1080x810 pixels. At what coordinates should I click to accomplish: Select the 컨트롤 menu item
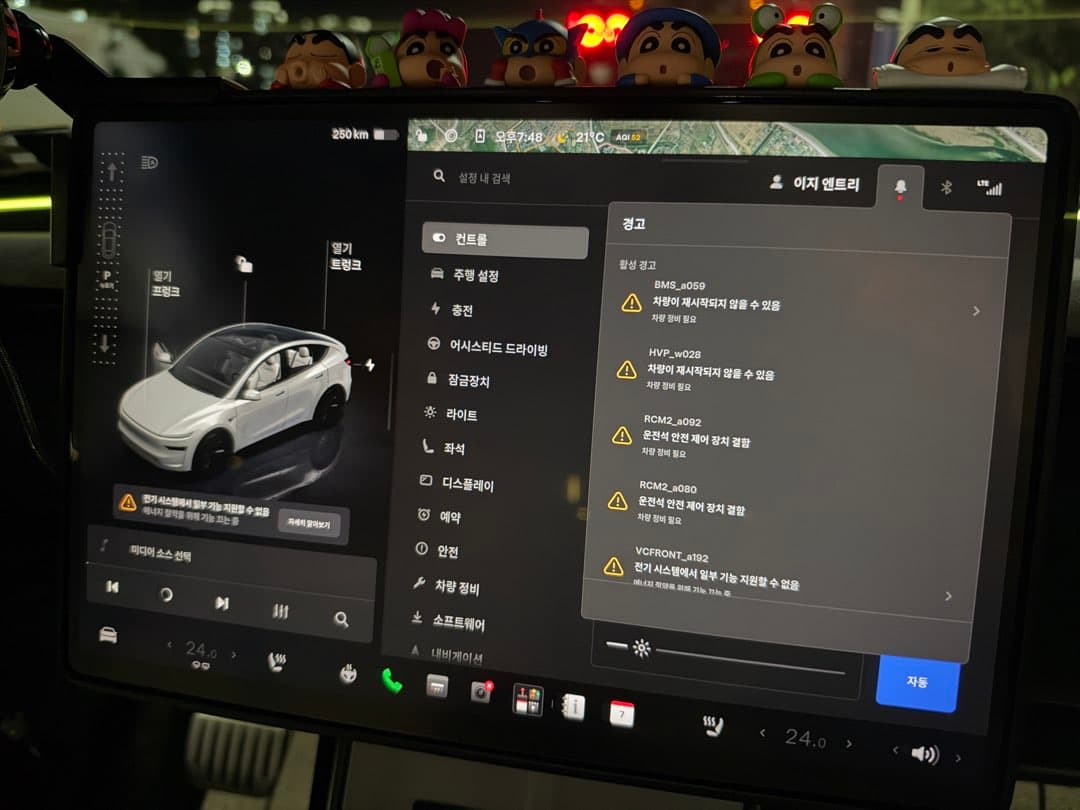pyautogui.click(x=505, y=240)
